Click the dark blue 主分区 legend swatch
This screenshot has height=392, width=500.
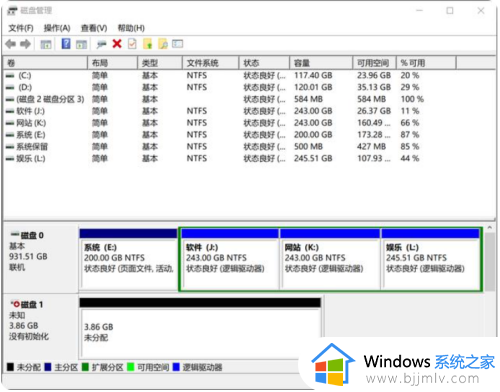tap(48, 367)
